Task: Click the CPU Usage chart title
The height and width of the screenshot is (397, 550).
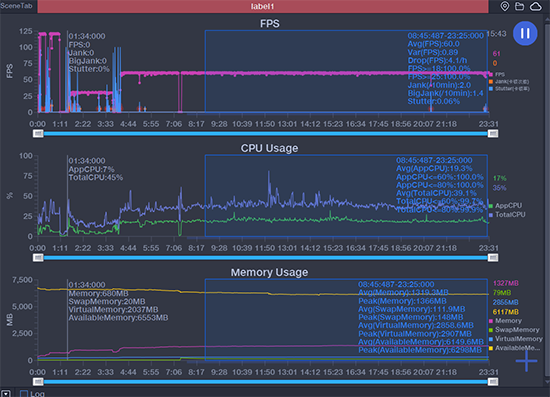Action: tap(269, 148)
